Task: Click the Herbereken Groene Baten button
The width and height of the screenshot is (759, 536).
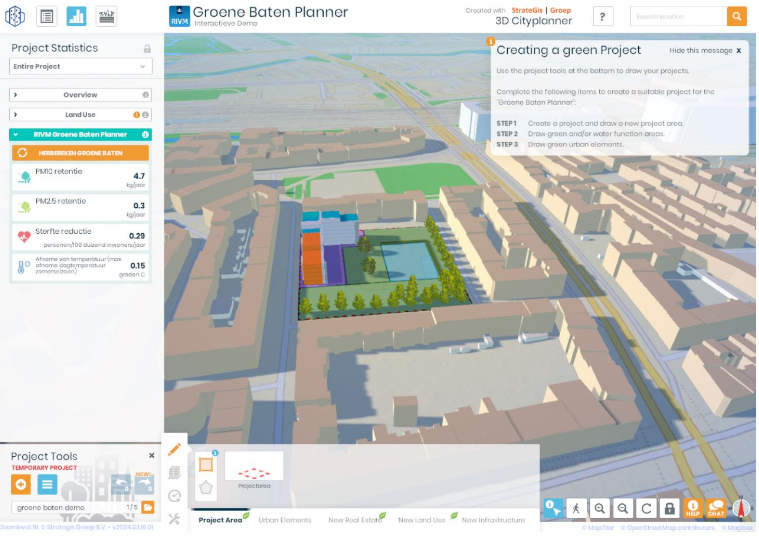Action: (80, 153)
